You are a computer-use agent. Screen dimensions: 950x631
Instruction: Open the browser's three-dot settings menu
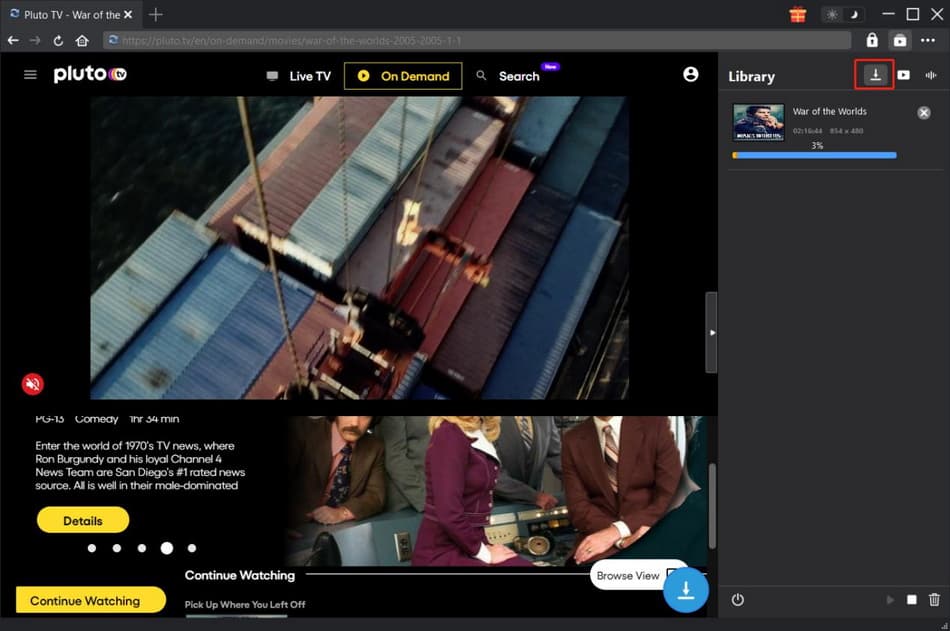[928, 40]
